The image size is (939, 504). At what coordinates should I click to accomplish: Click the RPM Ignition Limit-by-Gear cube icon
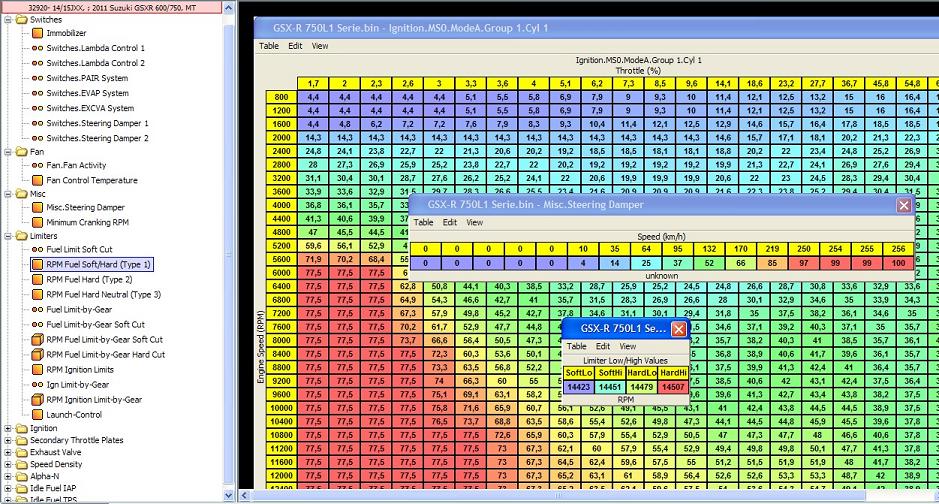tap(38, 400)
